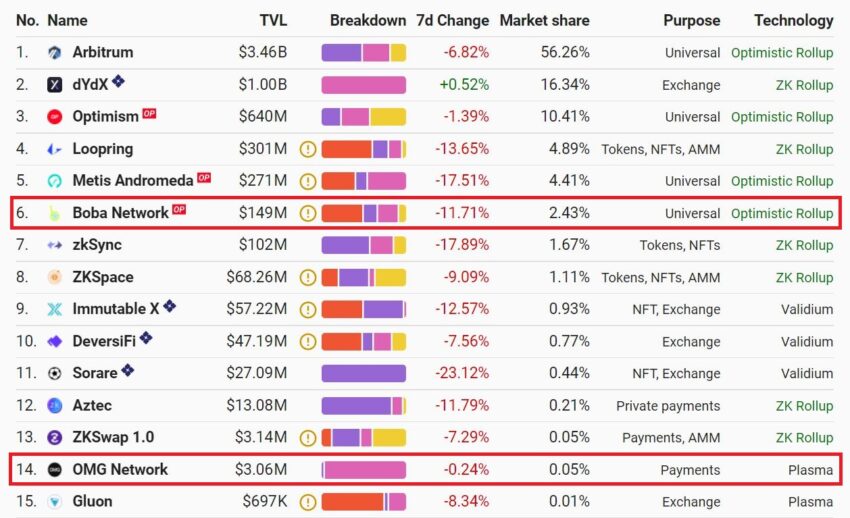Click the purple segment of Sorare breakdown bar
The height and width of the screenshot is (518, 850).
[x=363, y=373]
